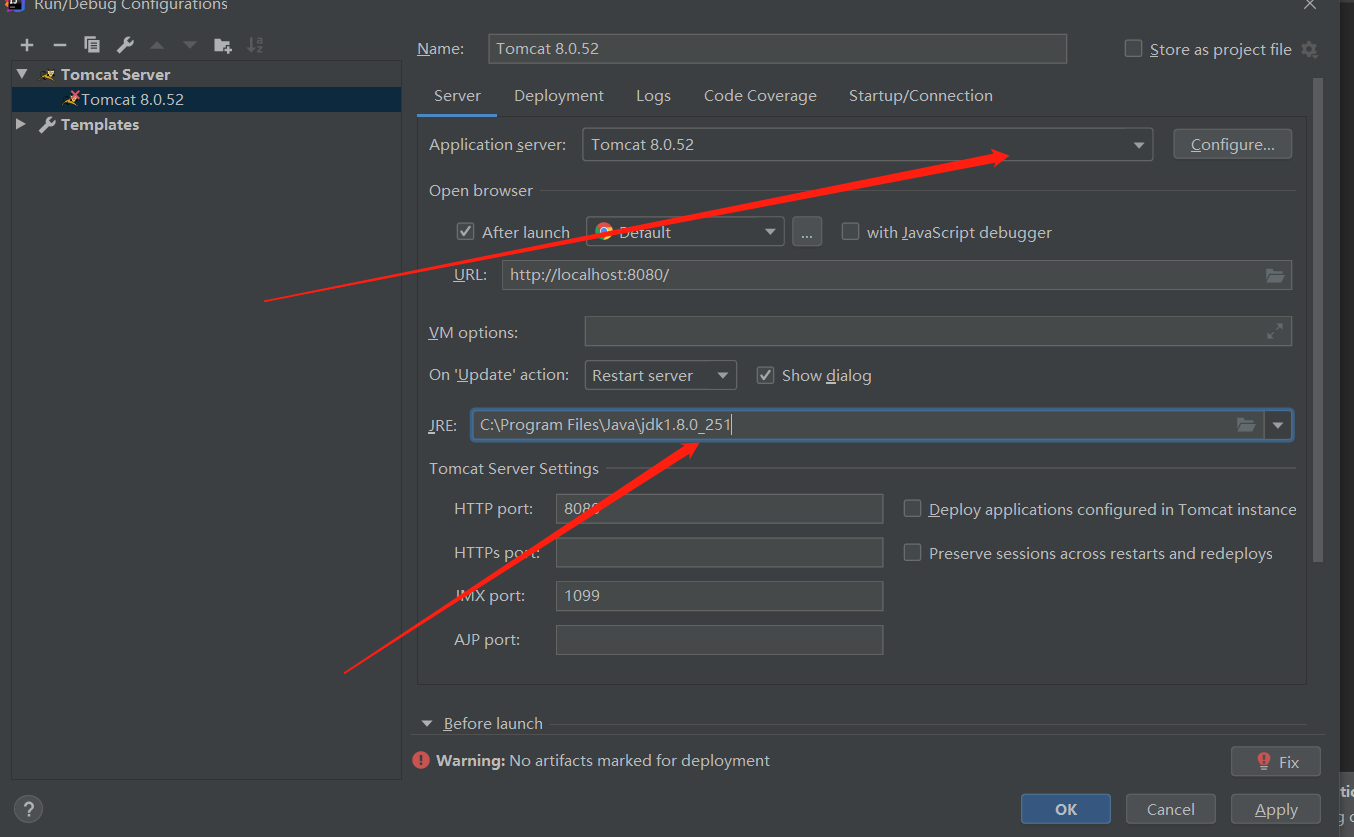Open JRE path dropdown arrow
Viewport: 1354px width, 837px height.
(x=1278, y=425)
